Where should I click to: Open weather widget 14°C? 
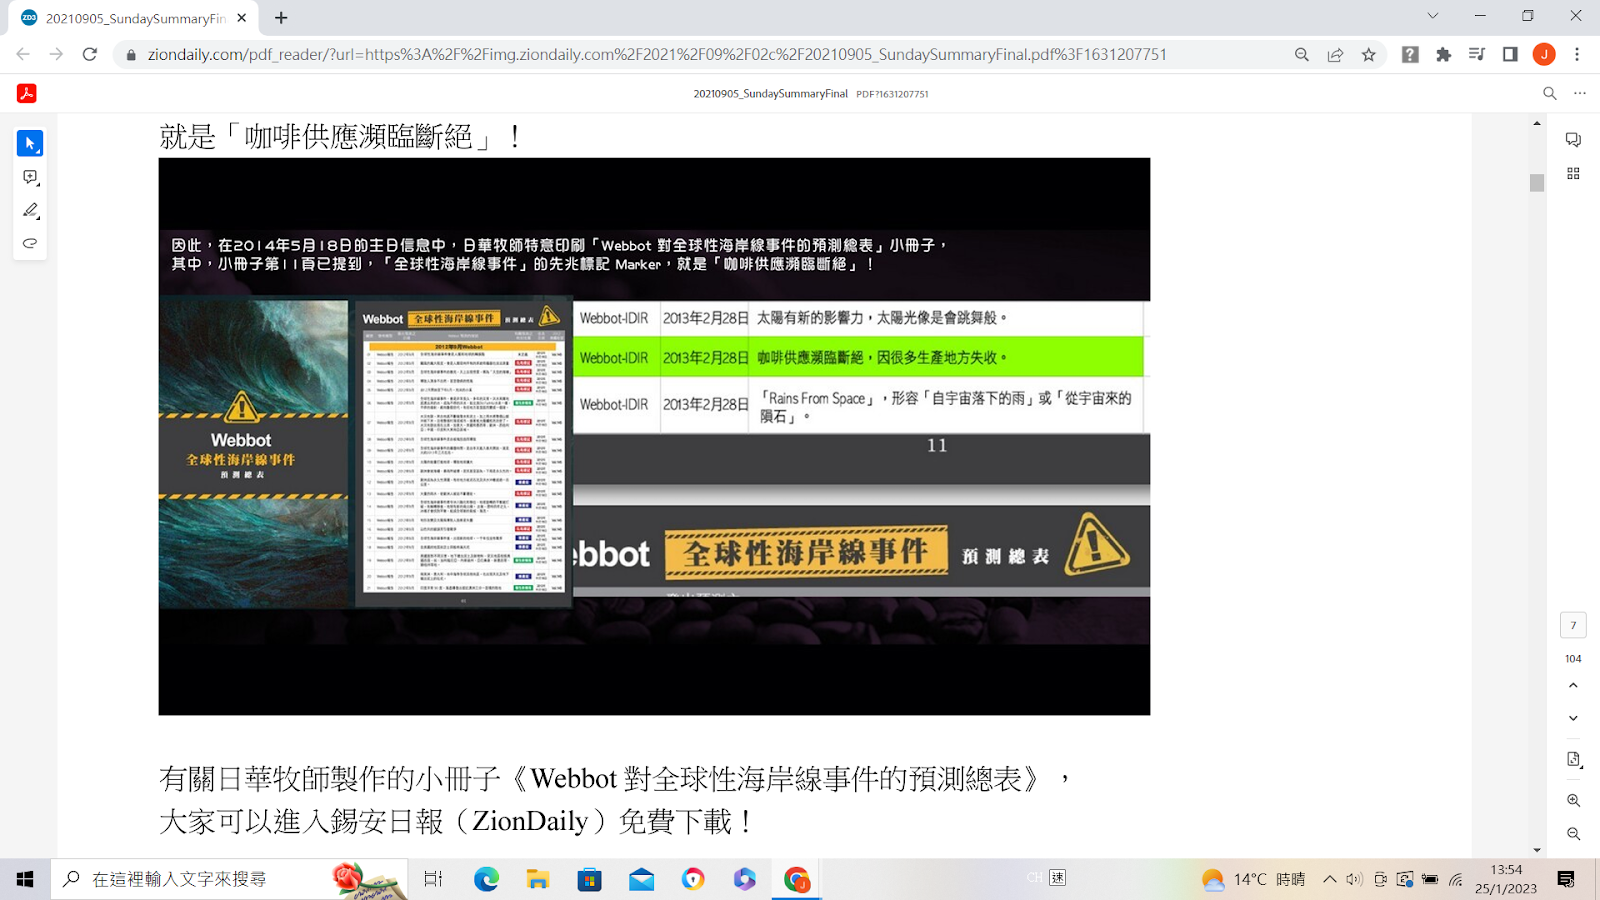point(1254,879)
